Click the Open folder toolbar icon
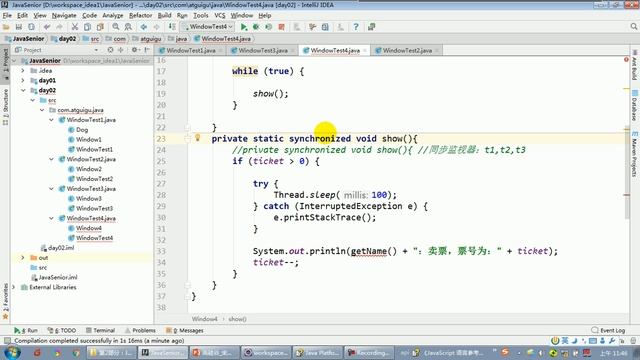Image resolution: width=640 pixels, height=360 pixels. pos(6,27)
